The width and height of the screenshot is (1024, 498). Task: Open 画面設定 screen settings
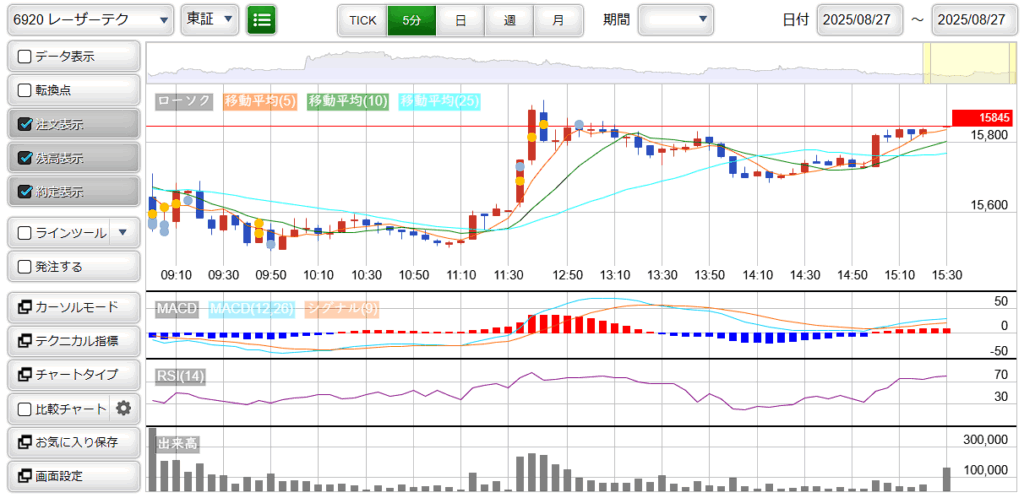[74, 476]
